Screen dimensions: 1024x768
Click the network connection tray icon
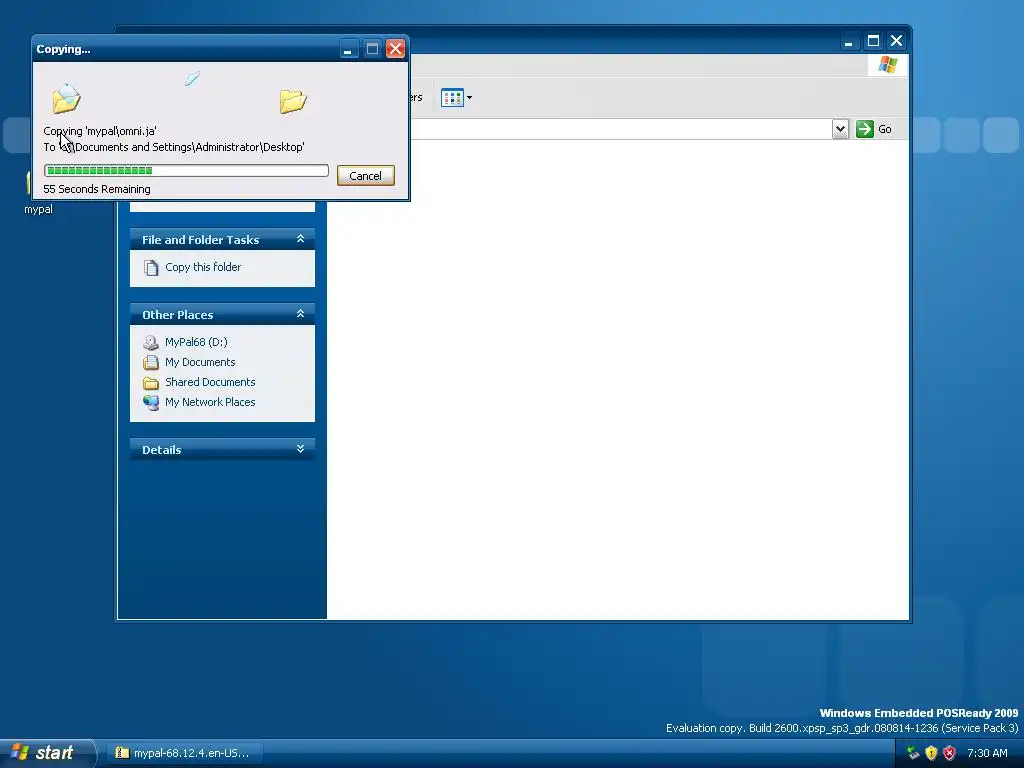click(913, 753)
